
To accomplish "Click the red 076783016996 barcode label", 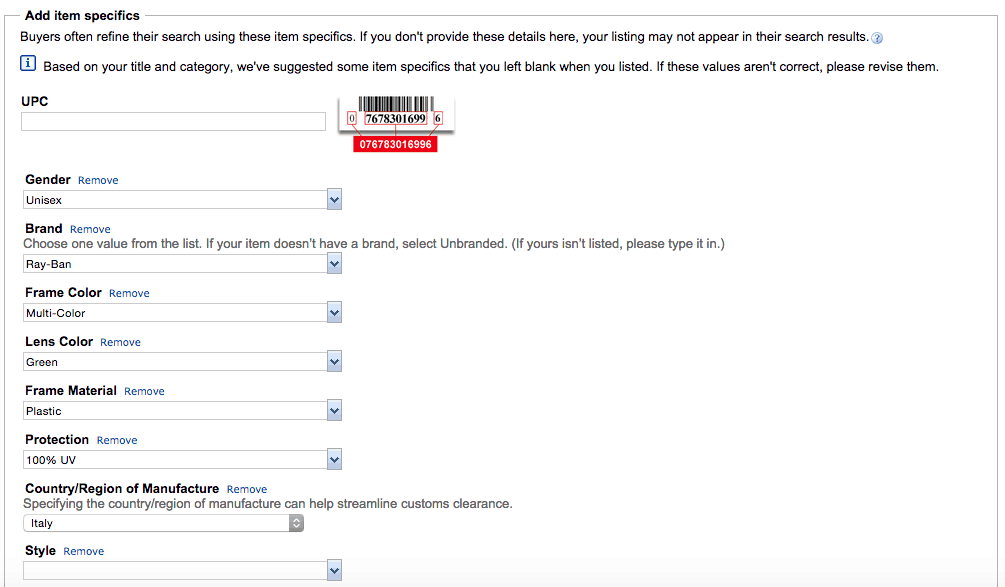I will tap(395, 143).
